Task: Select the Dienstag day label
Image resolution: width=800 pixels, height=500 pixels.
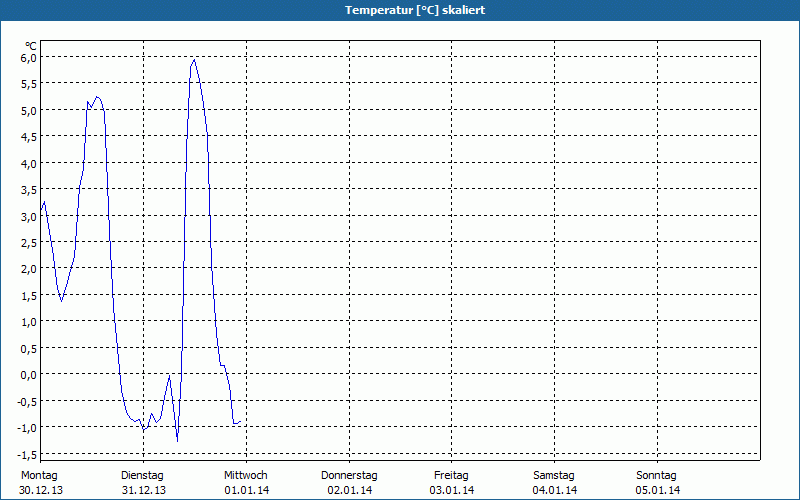Action: (142, 476)
